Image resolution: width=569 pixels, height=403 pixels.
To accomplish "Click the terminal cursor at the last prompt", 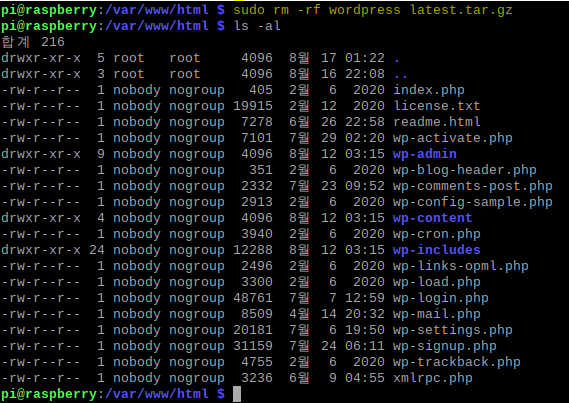I will pos(237,394).
